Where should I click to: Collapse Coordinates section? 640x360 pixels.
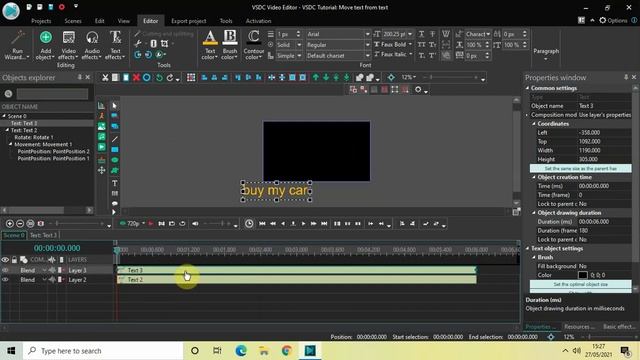534,123
